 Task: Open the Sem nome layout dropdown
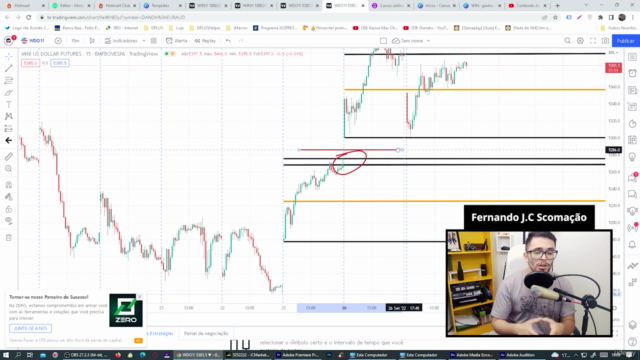click(x=411, y=41)
